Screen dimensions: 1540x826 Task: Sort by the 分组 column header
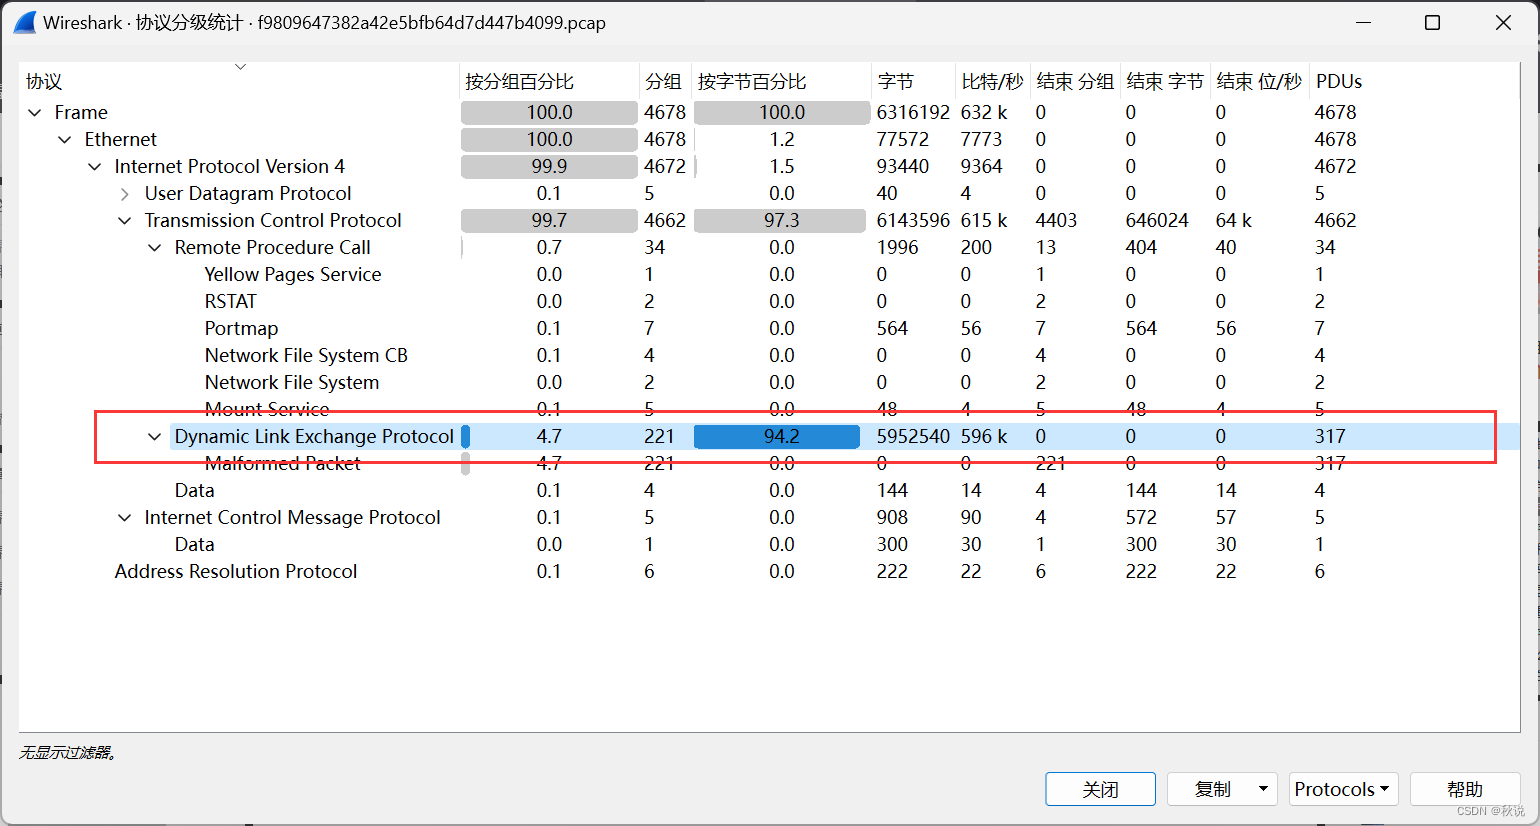tap(663, 82)
